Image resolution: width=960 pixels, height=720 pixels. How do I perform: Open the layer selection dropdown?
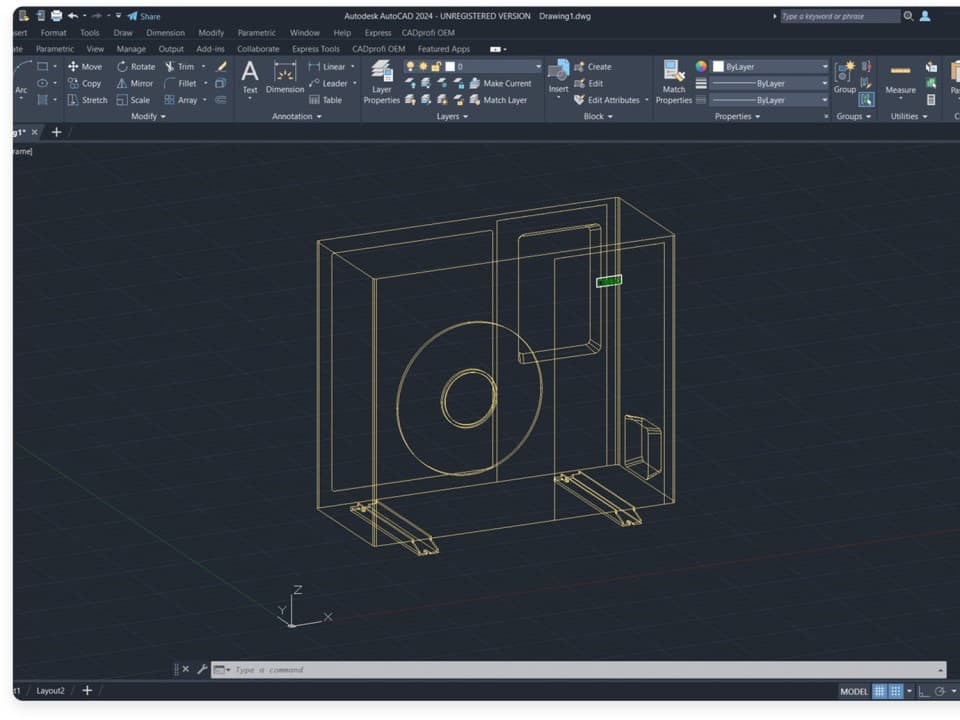(537, 66)
